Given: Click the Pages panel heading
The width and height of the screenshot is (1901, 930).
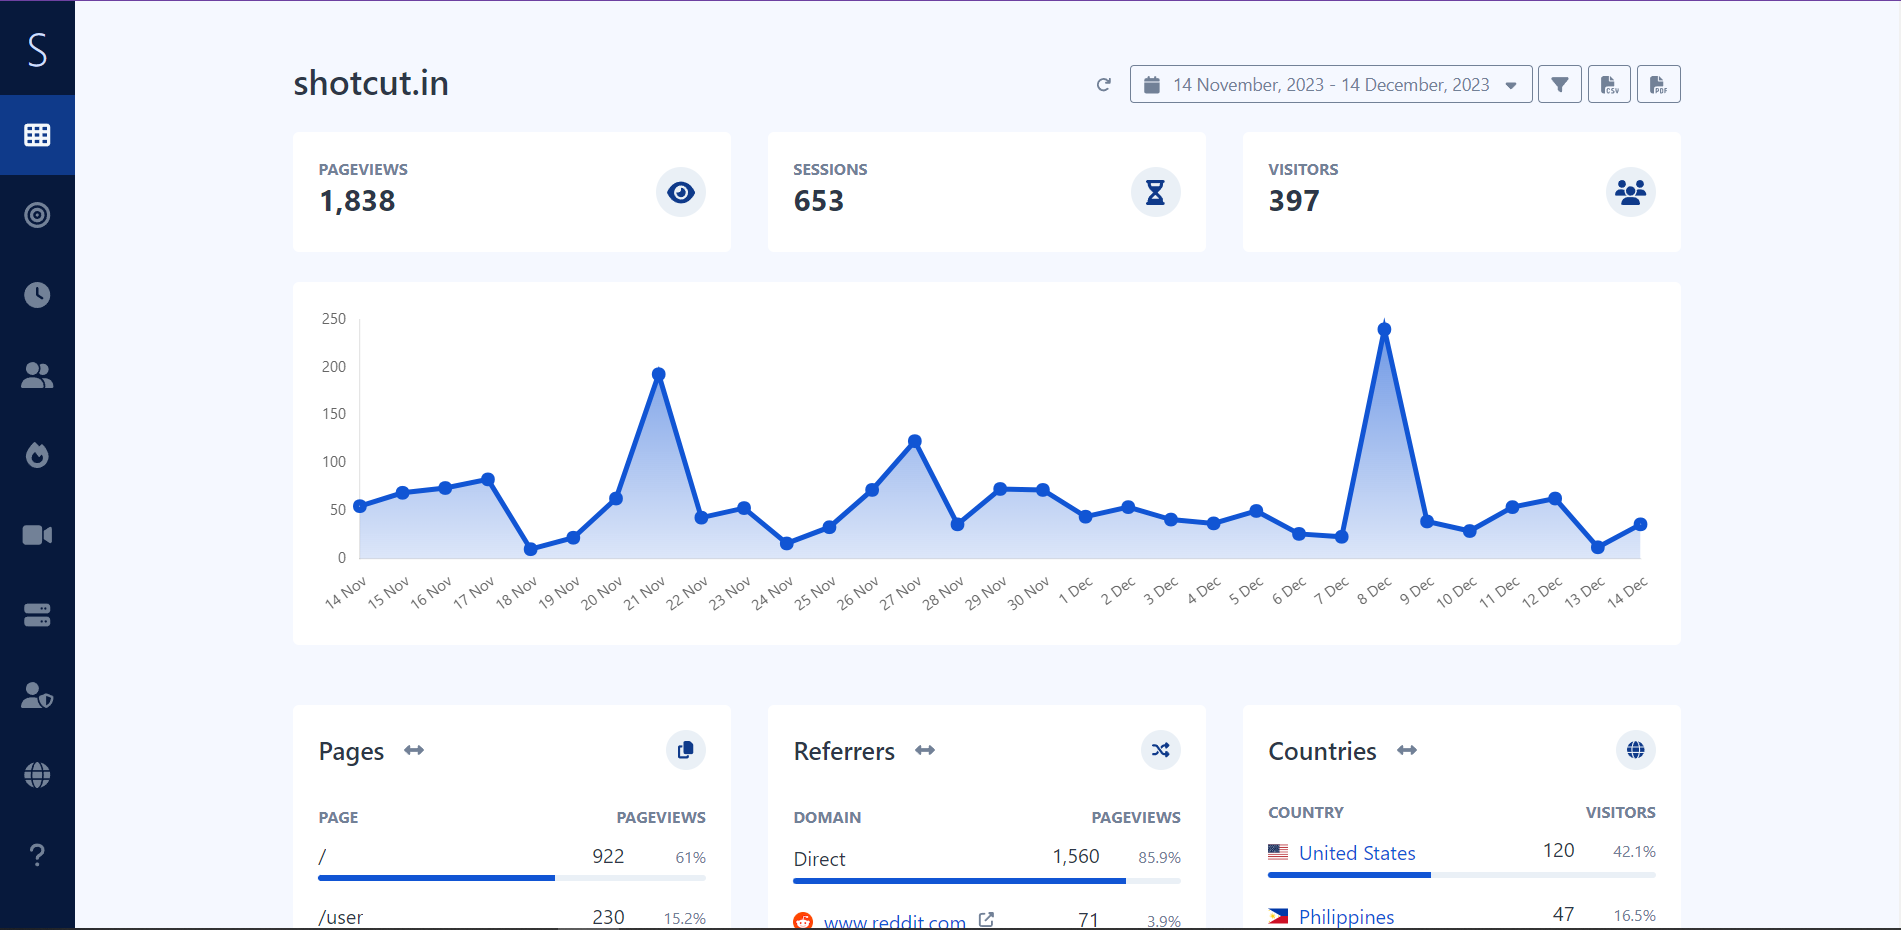Looking at the screenshot, I should 351,751.
